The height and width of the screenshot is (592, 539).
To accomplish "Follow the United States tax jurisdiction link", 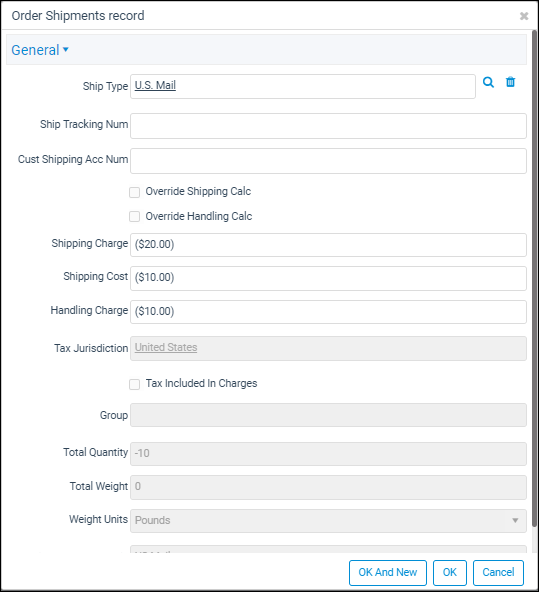I will pos(166,347).
